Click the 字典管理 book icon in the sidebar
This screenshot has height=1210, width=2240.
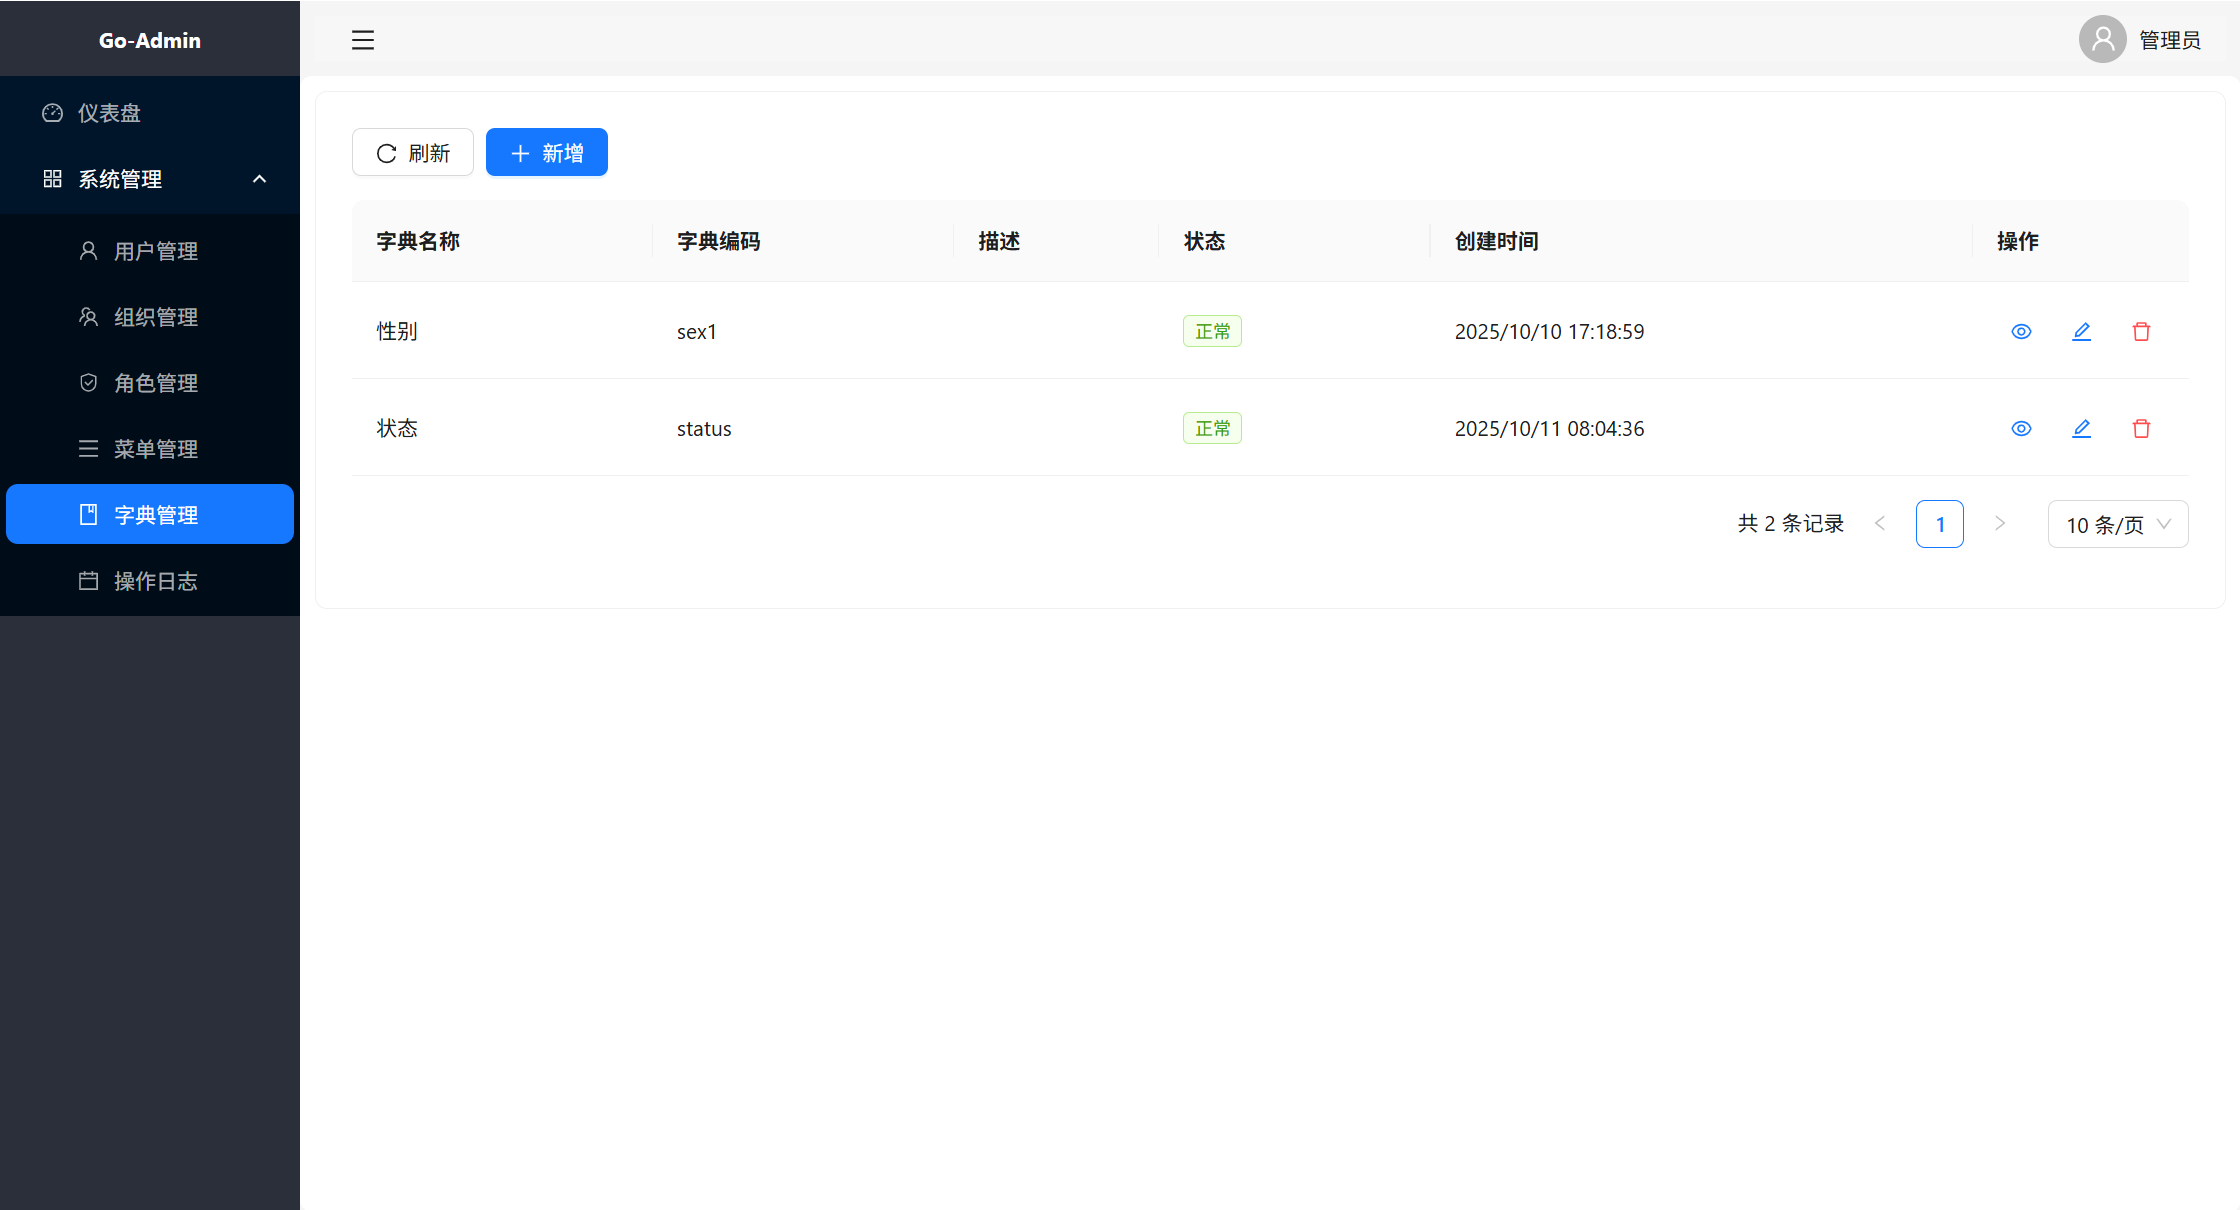(88, 514)
